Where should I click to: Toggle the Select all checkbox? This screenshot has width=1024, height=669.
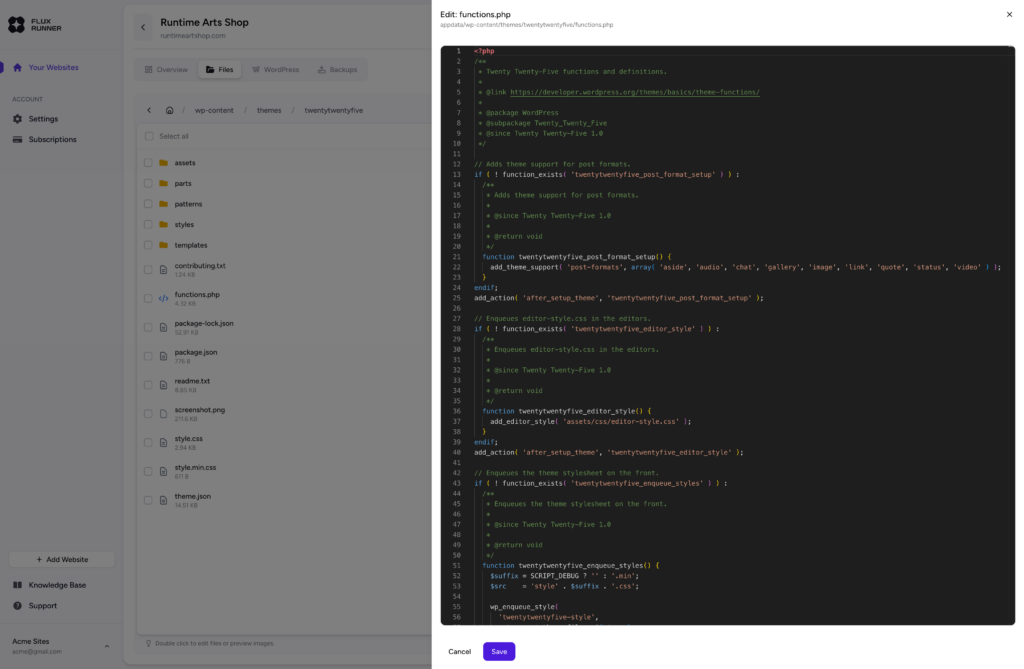pos(148,136)
